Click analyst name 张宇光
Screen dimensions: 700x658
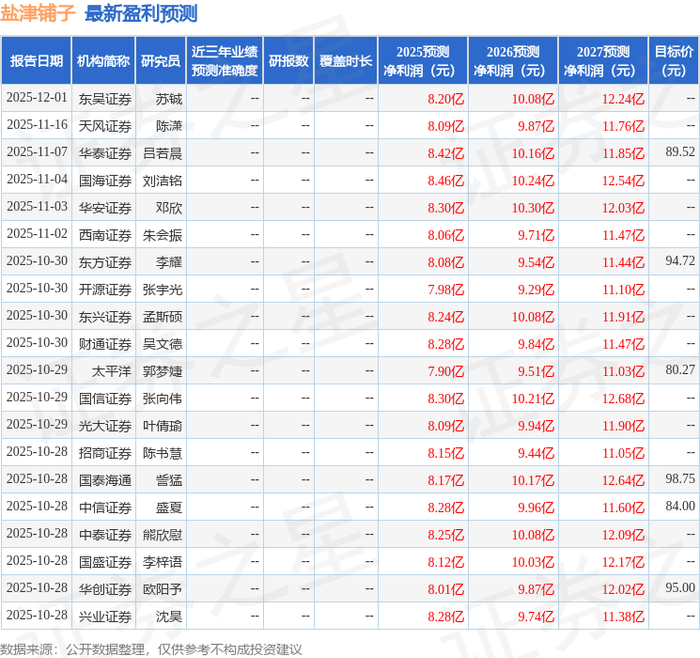click(162, 289)
